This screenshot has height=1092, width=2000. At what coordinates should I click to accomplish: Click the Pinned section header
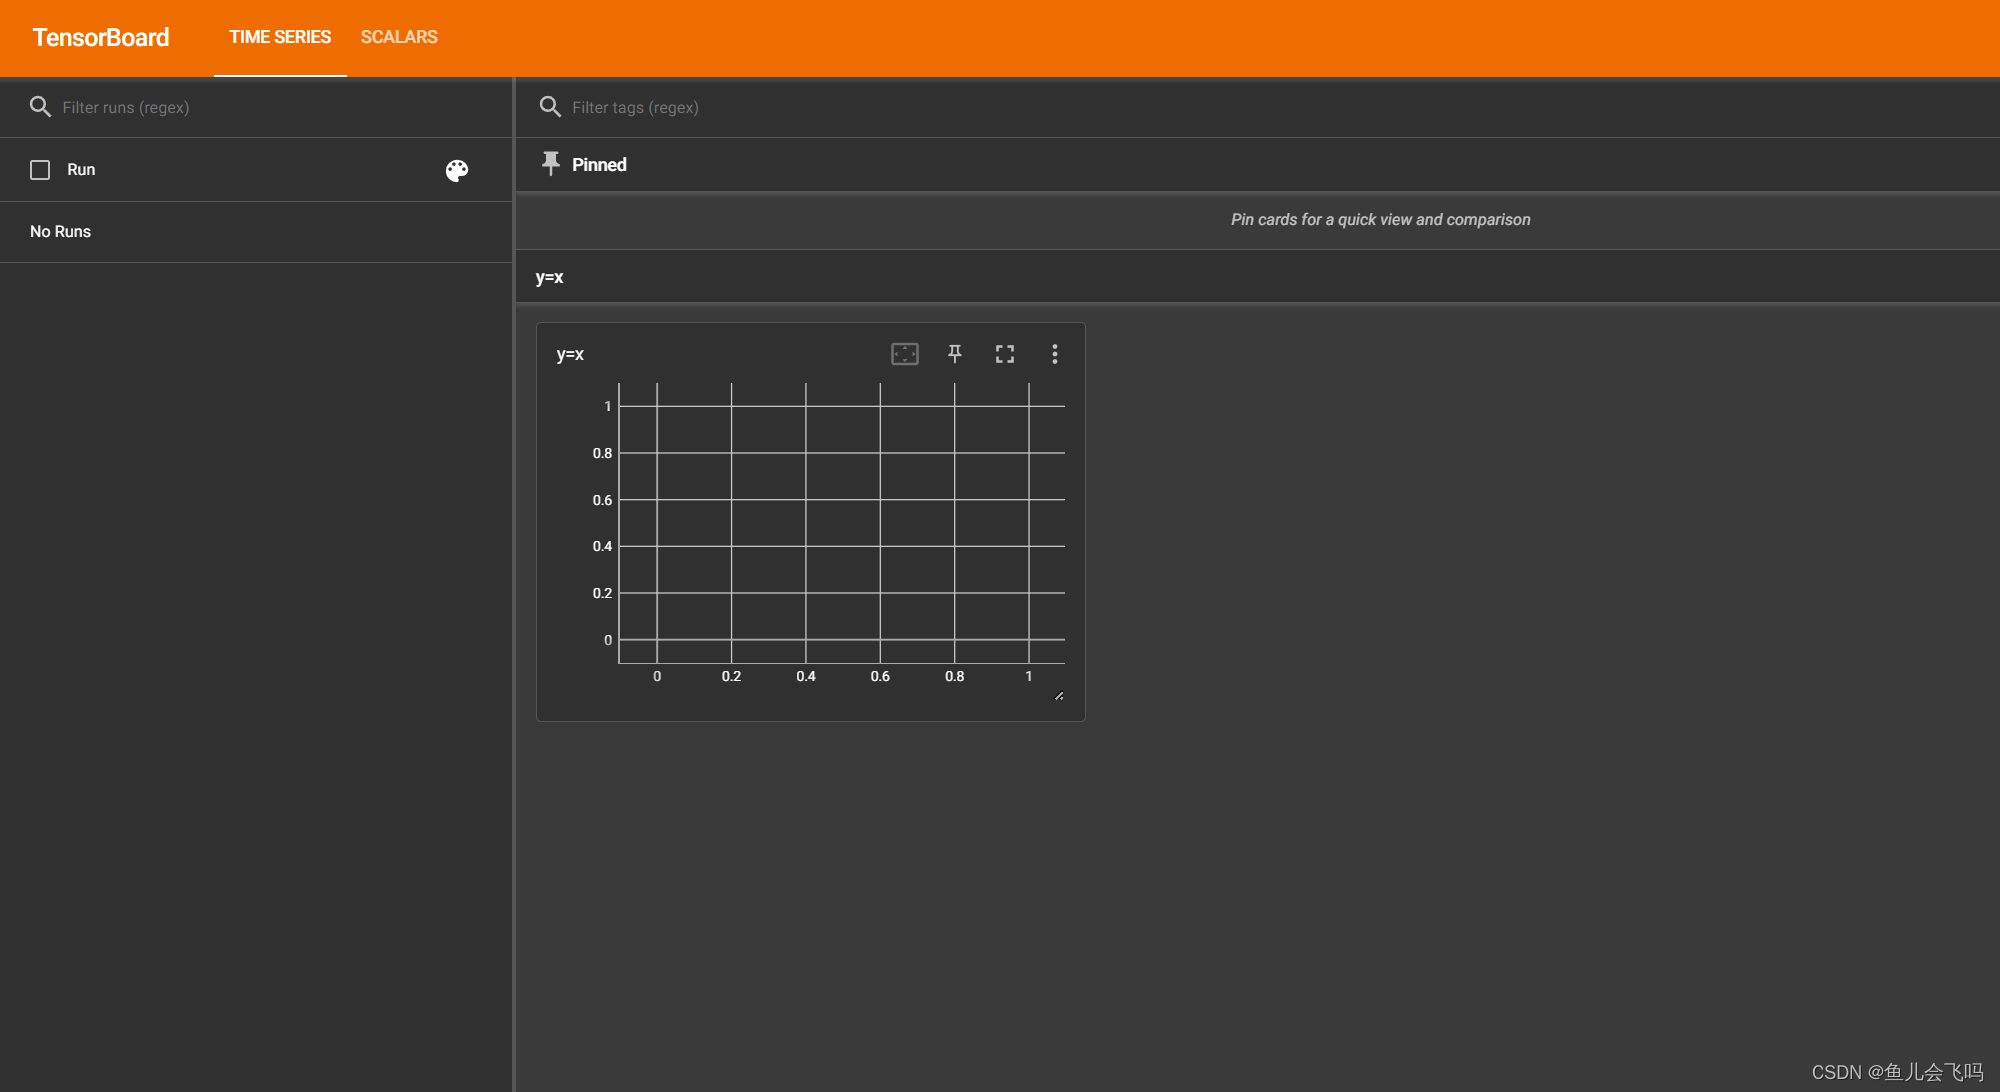click(x=599, y=165)
